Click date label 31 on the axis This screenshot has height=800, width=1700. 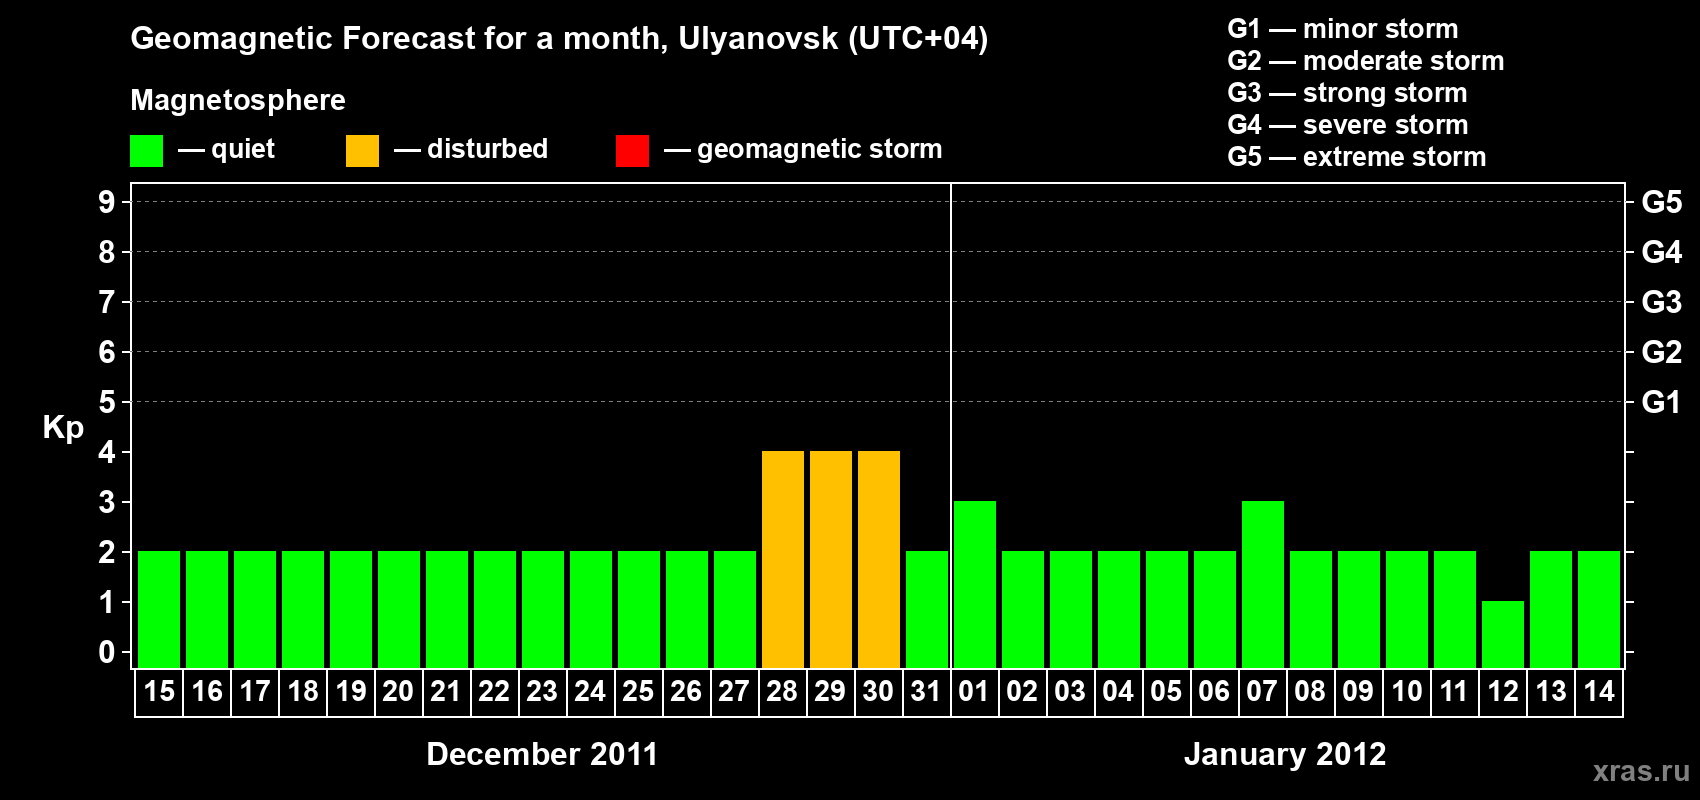click(926, 692)
